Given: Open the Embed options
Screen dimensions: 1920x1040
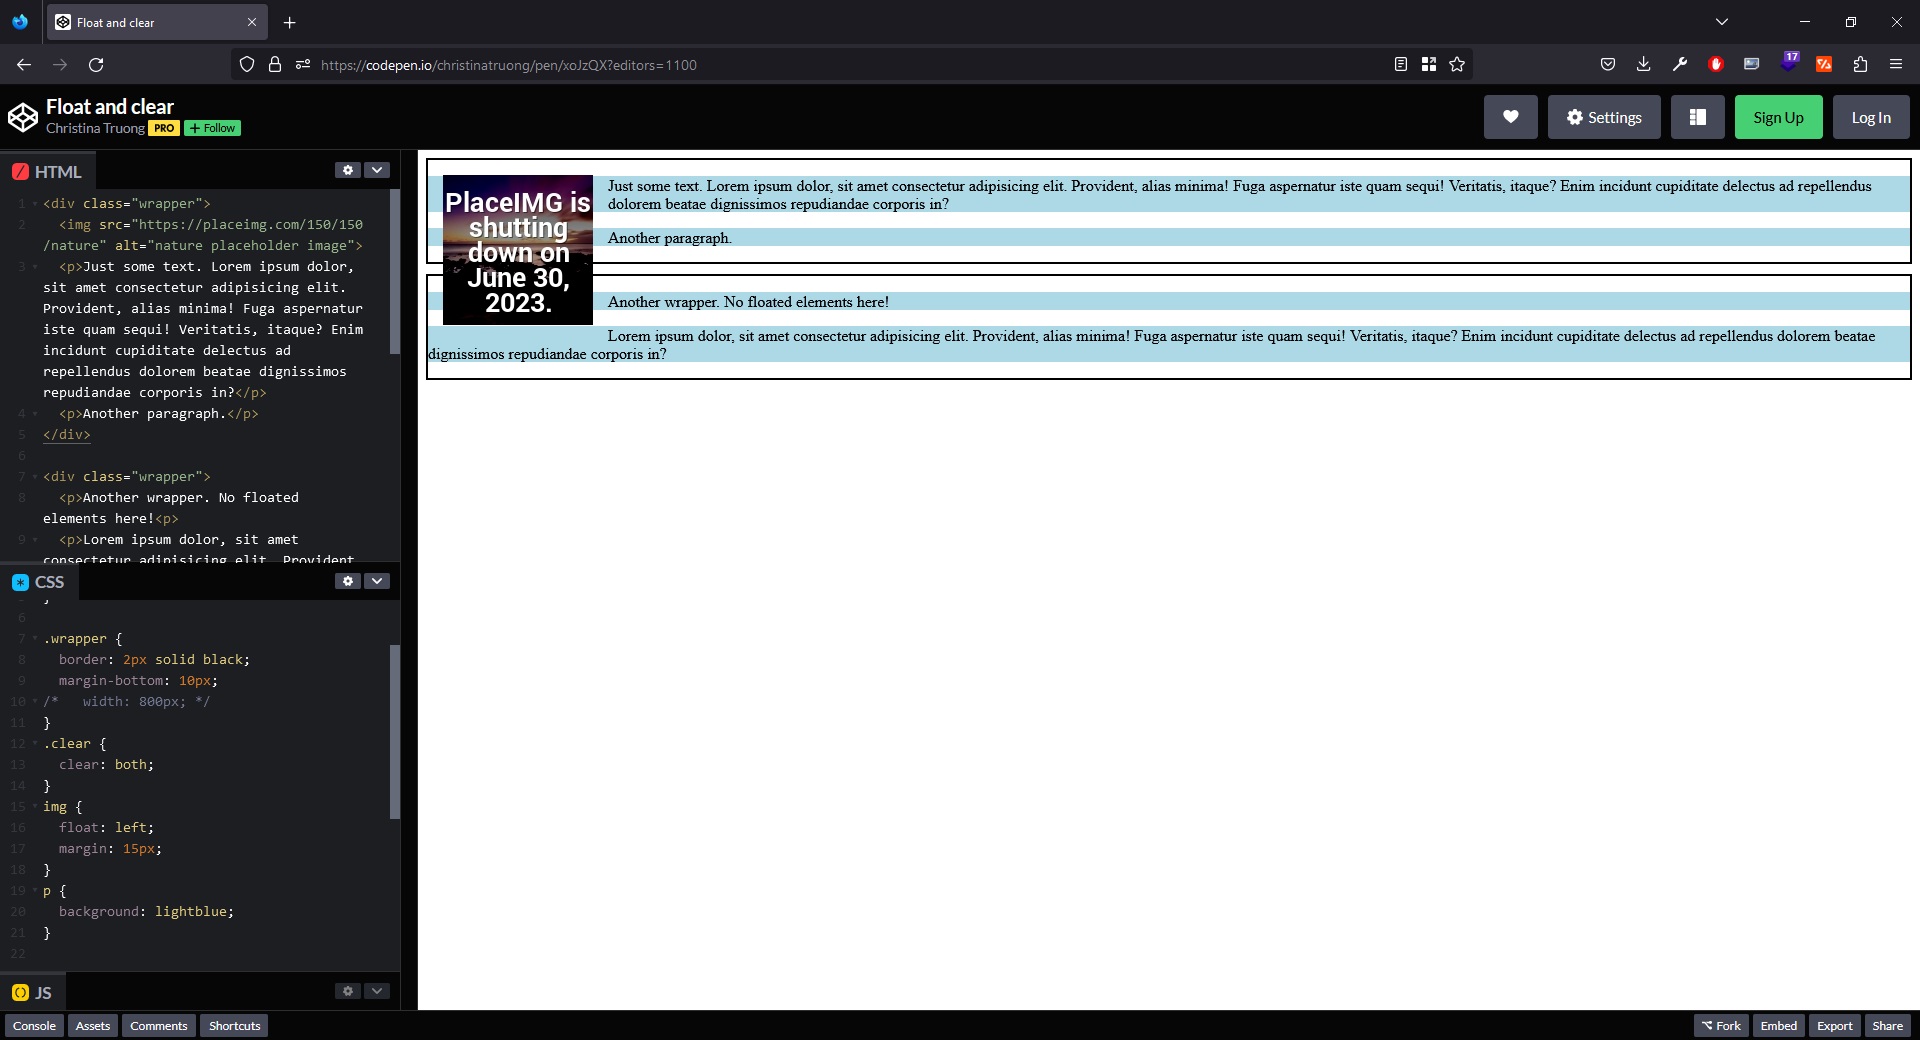Looking at the screenshot, I should pos(1778,1026).
